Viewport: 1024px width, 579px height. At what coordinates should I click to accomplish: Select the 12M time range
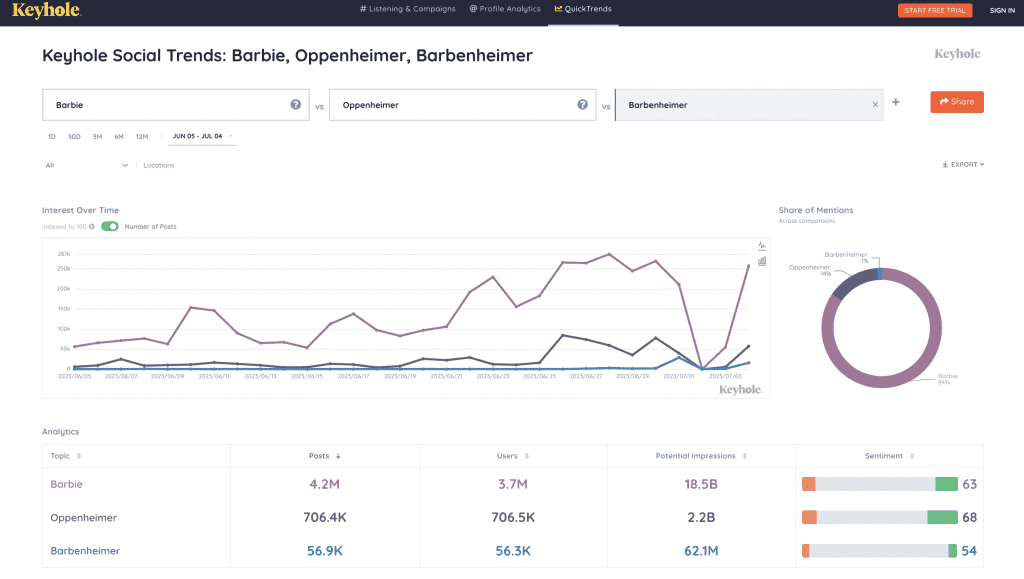coord(142,136)
